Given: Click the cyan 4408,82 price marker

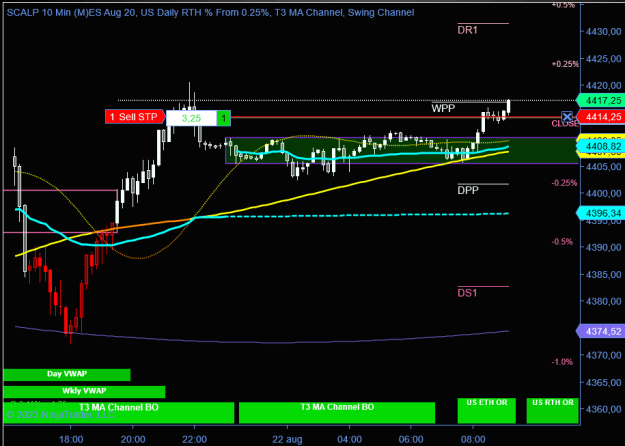Looking at the screenshot, I should coord(601,147).
